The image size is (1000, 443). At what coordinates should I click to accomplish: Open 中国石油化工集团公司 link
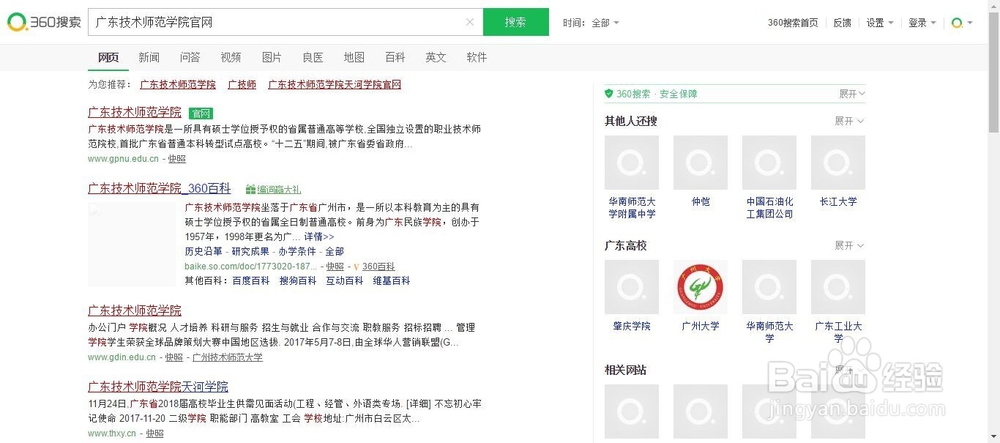tap(769, 208)
